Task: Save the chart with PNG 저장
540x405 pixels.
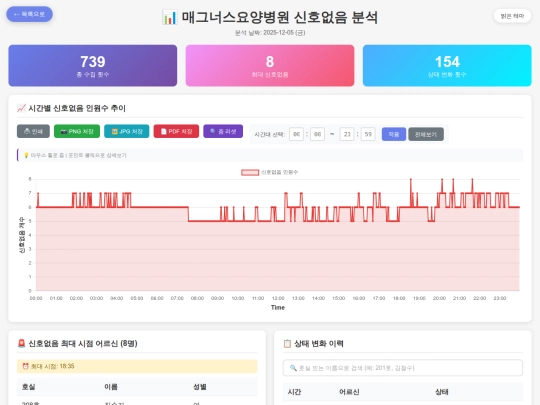Action: (77, 131)
